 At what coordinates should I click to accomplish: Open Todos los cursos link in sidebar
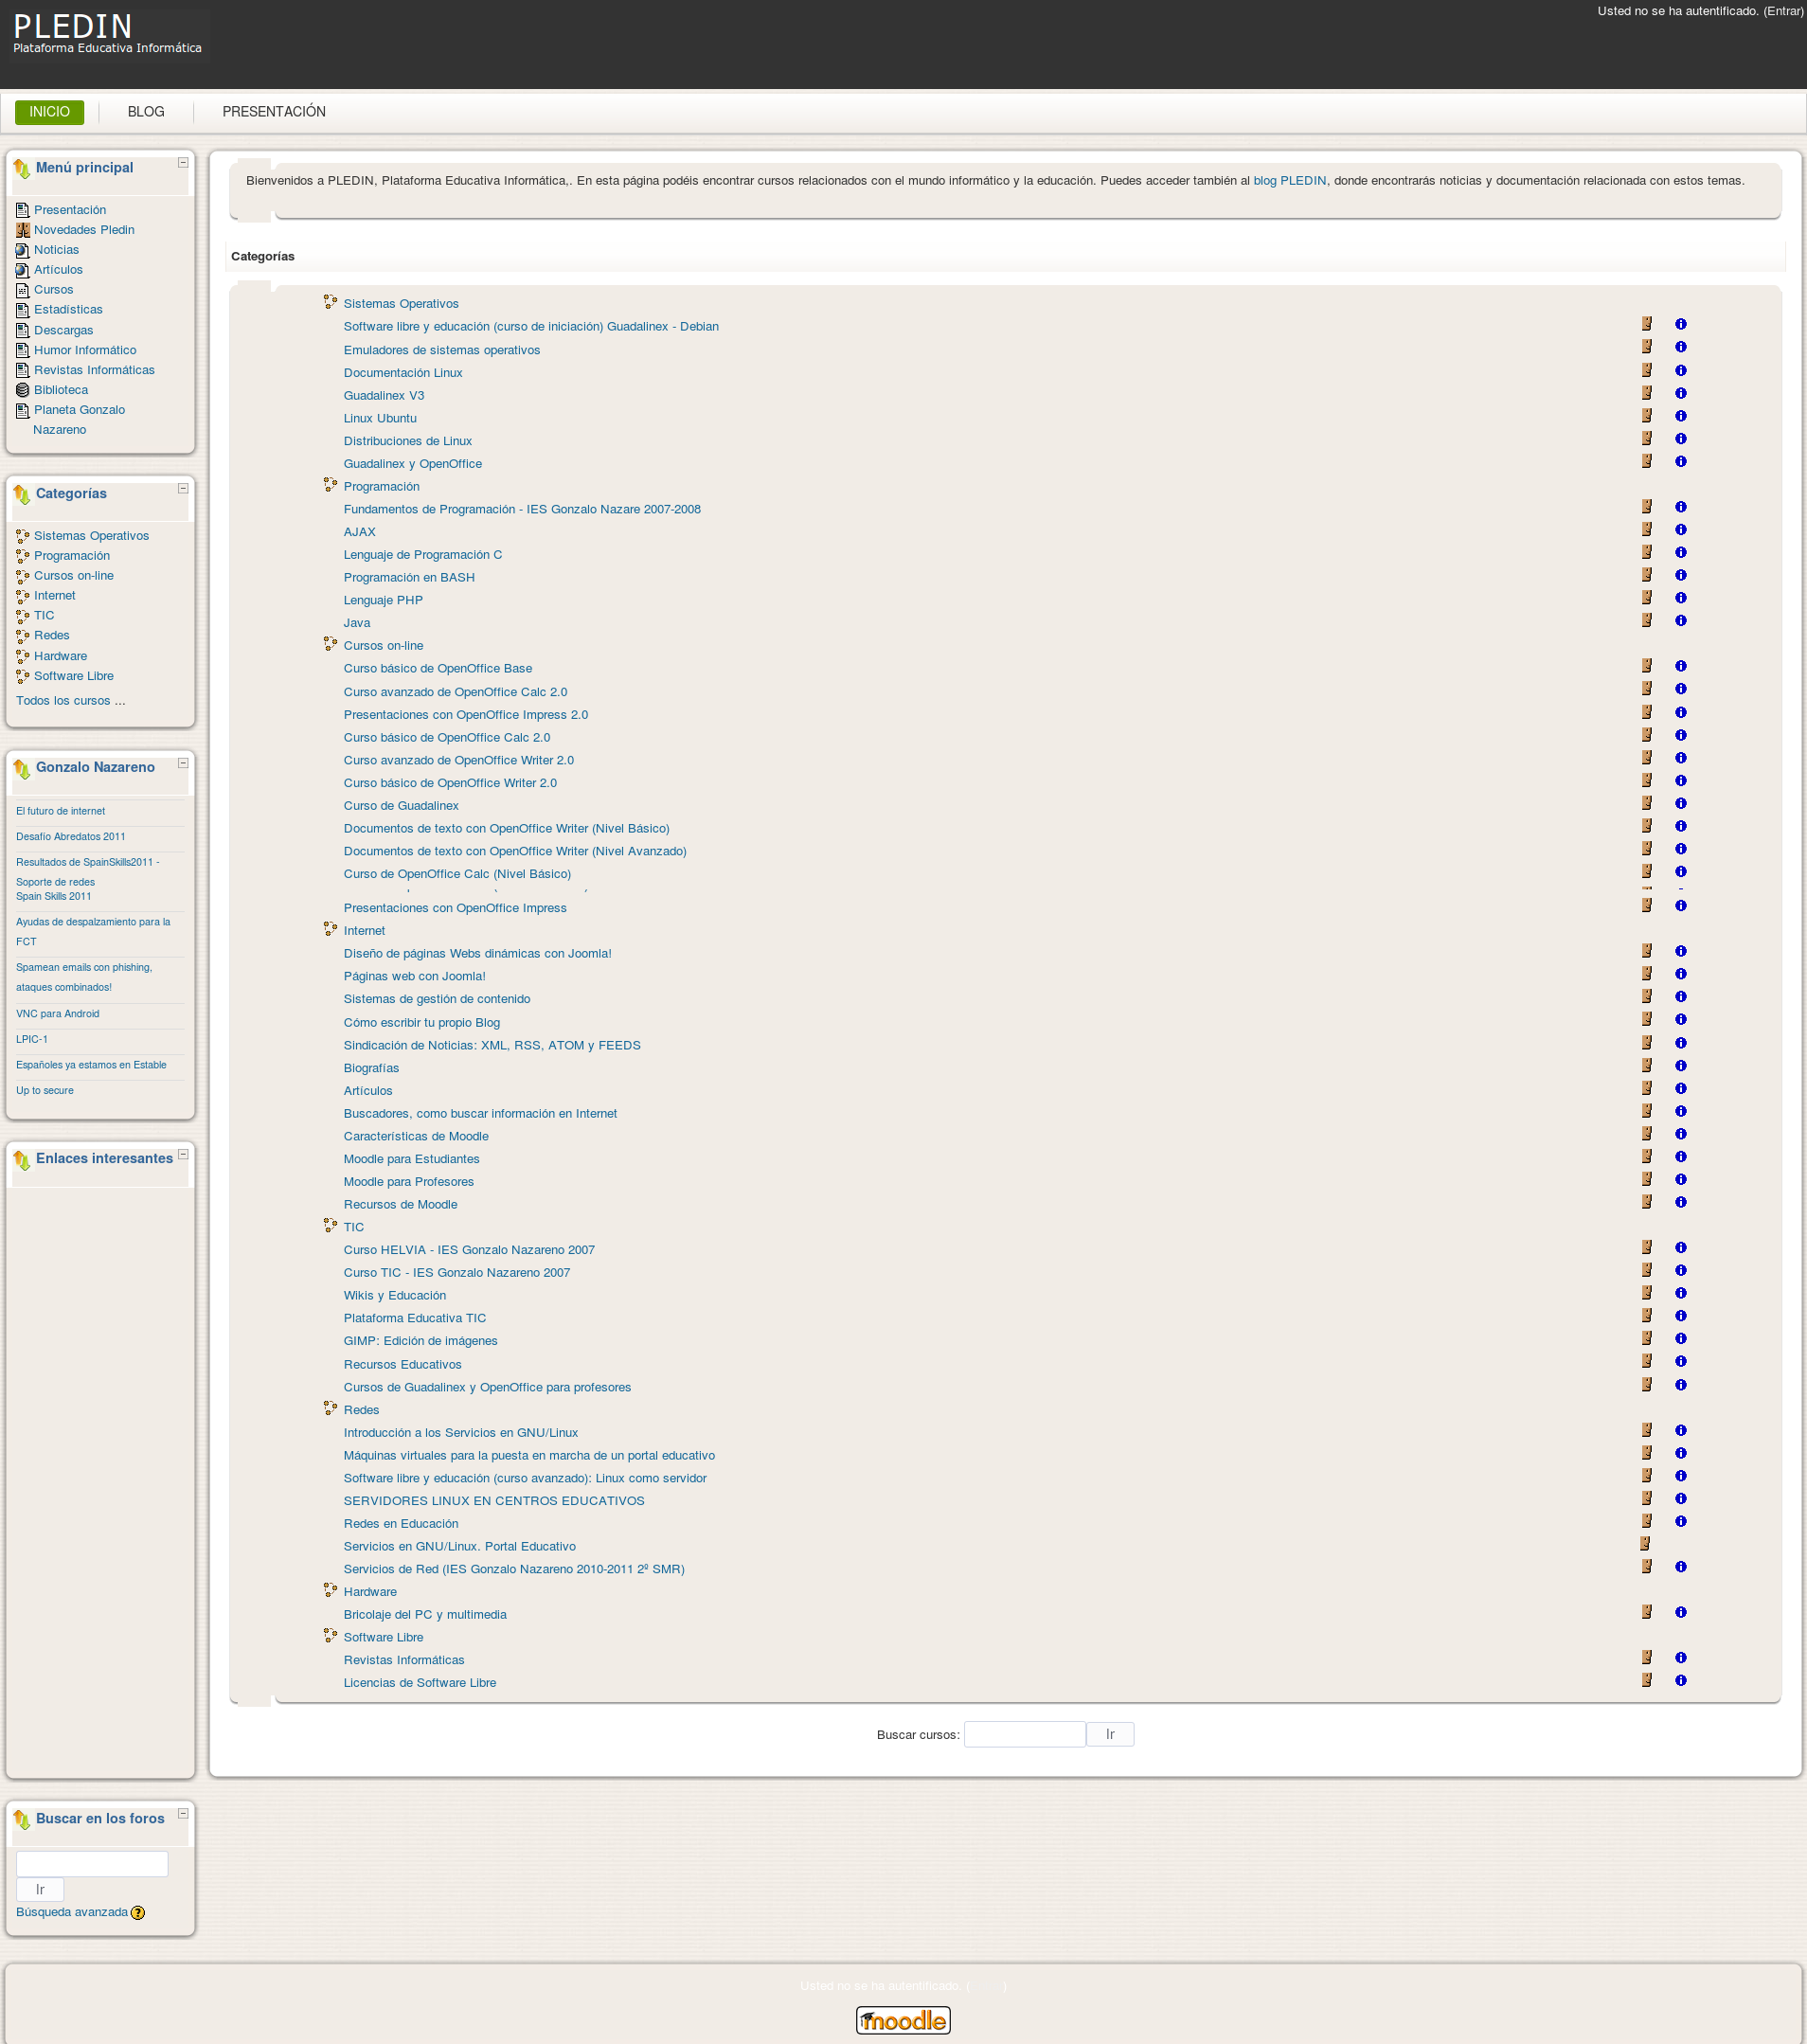tap(70, 701)
